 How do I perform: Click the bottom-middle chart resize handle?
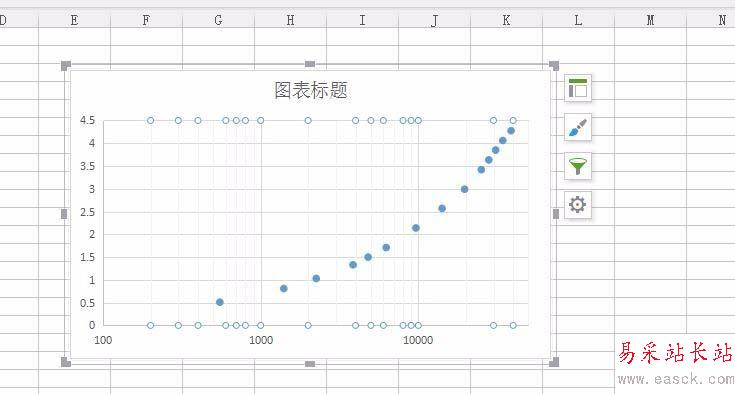[x=310, y=364]
